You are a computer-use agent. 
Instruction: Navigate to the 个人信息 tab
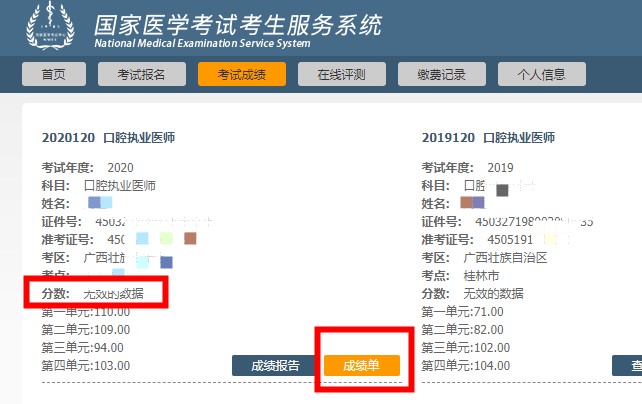[x=541, y=75]
